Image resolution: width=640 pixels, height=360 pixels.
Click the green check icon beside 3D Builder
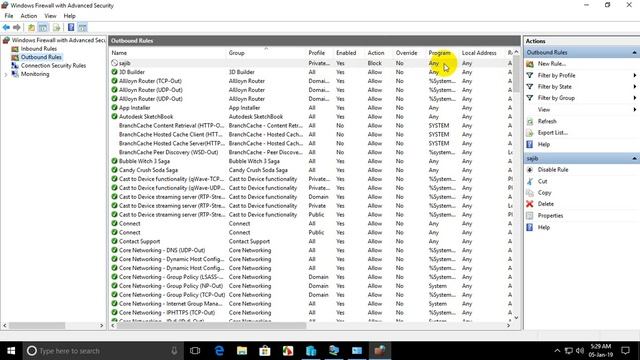[114, 72]
